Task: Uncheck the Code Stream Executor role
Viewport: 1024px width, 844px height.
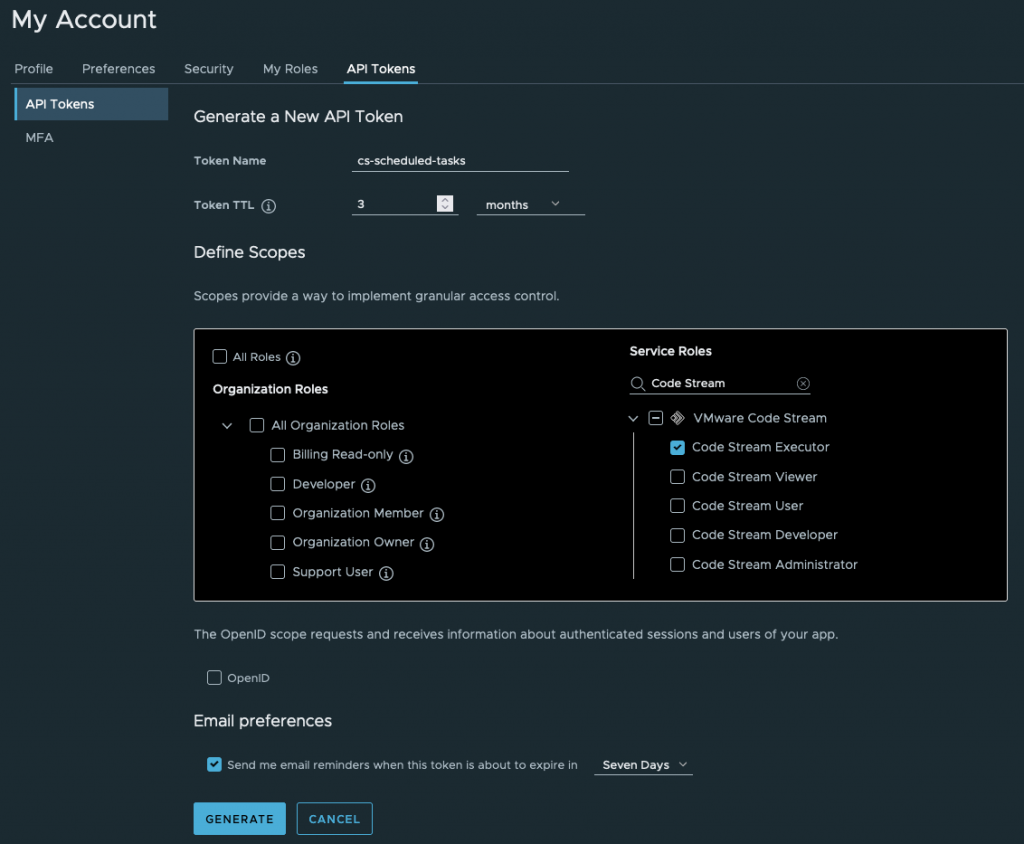Action: [677, 447]
